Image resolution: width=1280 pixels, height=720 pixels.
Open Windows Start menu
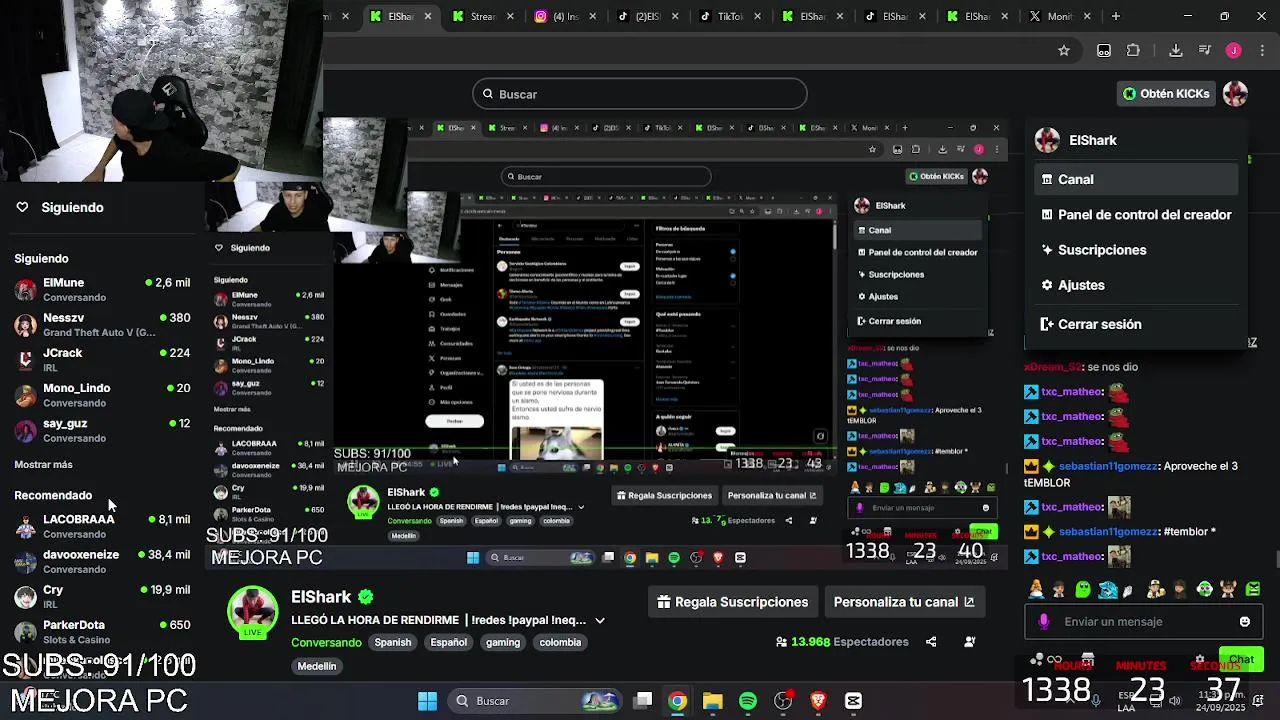coord(427,701)
